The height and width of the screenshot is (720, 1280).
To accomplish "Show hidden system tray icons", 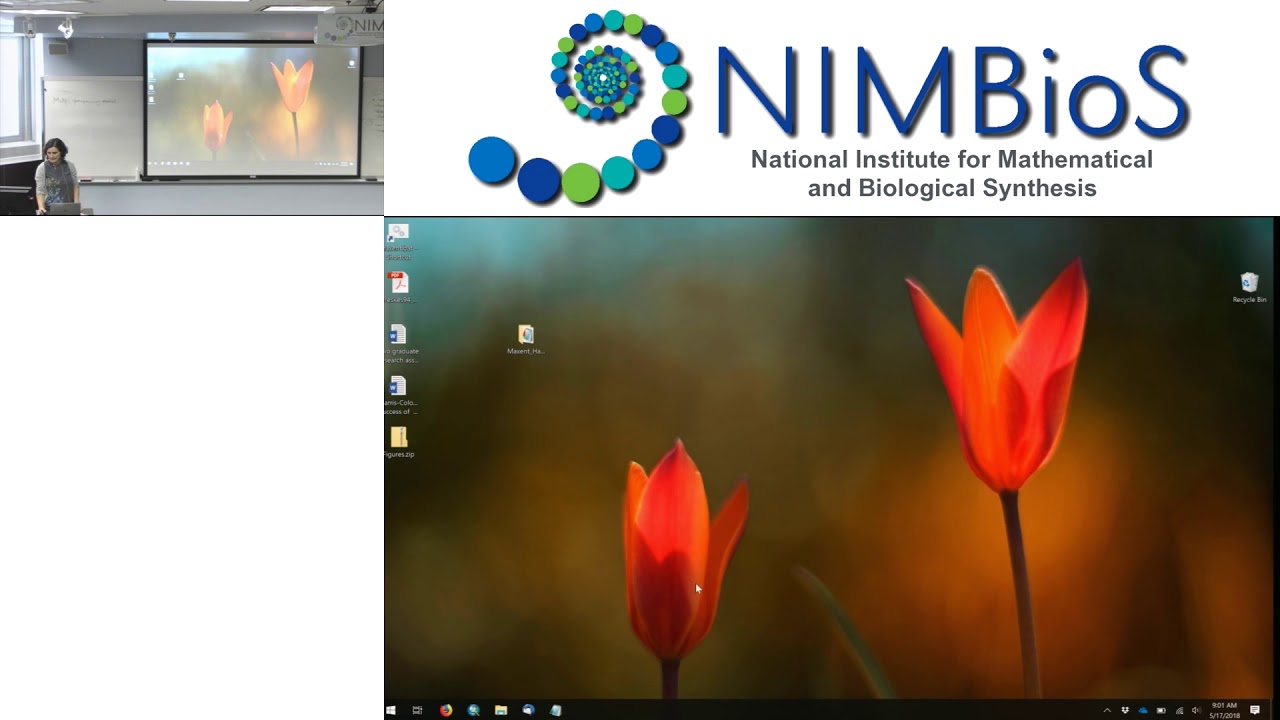I will click(x=1107, y=710).
